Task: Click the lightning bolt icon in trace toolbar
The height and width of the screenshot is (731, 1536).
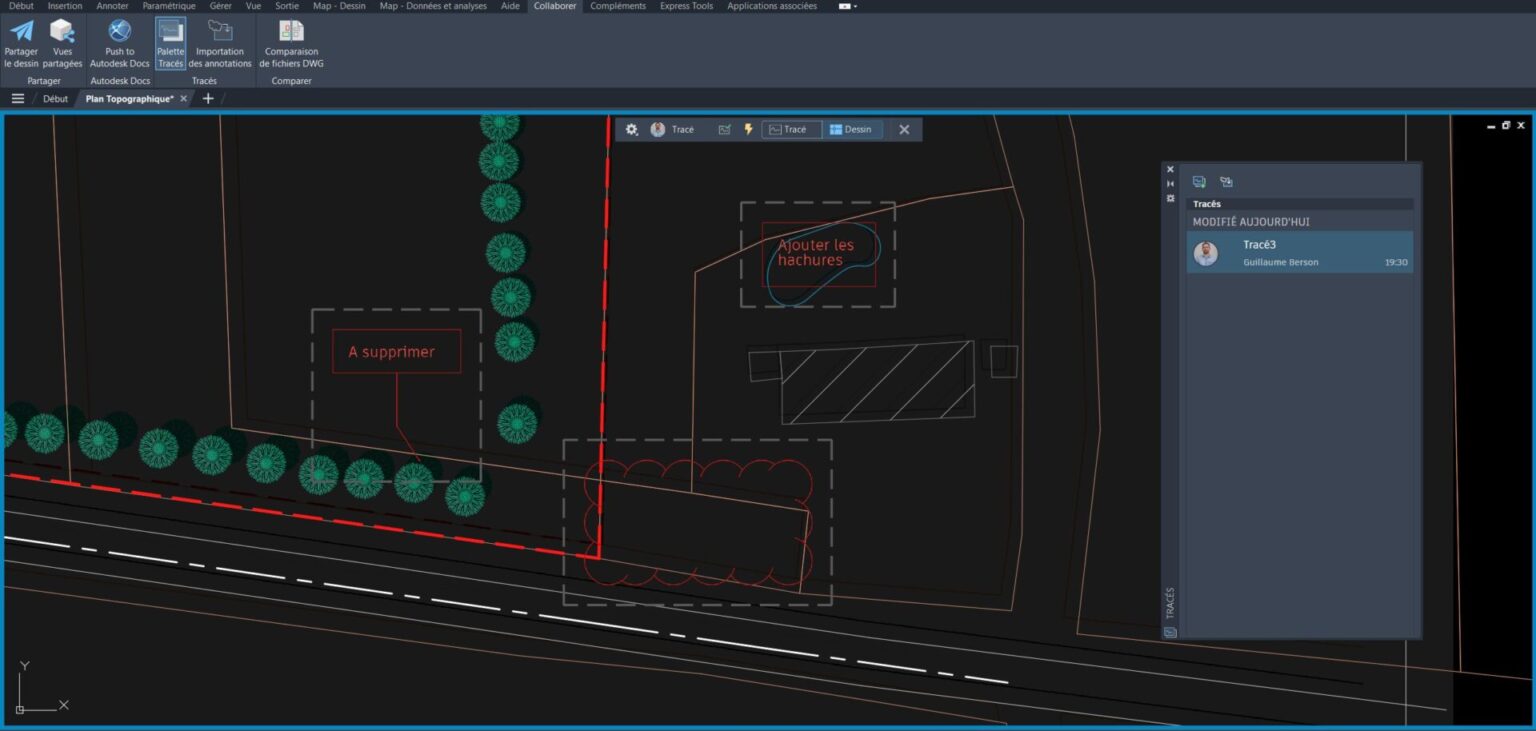Action: [746, 129]
